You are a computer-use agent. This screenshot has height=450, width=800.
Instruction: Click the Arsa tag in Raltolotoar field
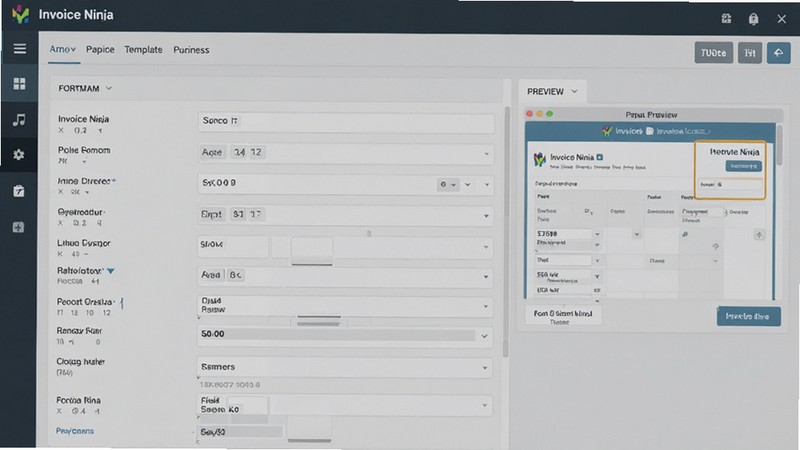(211, 275)
